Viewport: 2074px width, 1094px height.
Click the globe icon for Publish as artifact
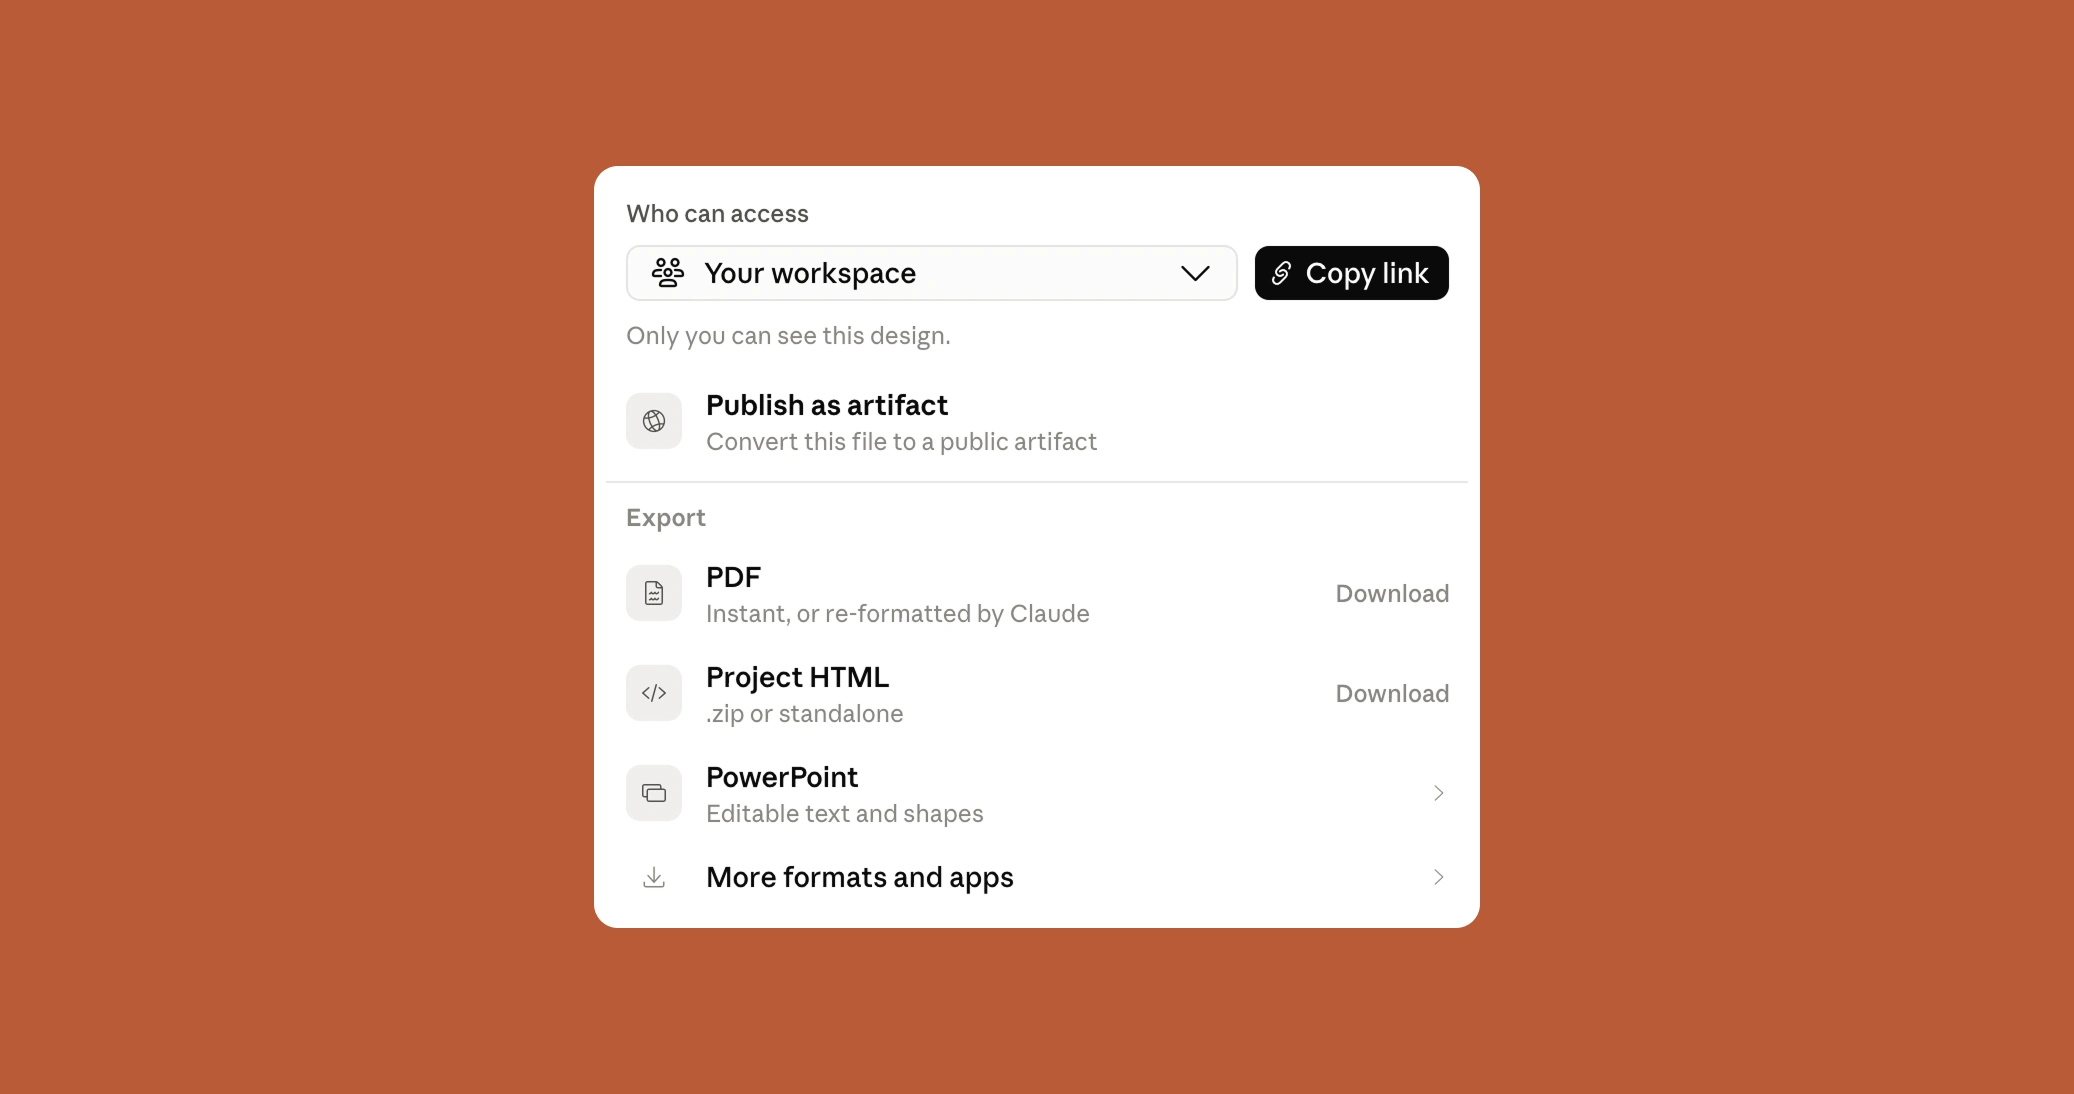click(x=654, y=421)
